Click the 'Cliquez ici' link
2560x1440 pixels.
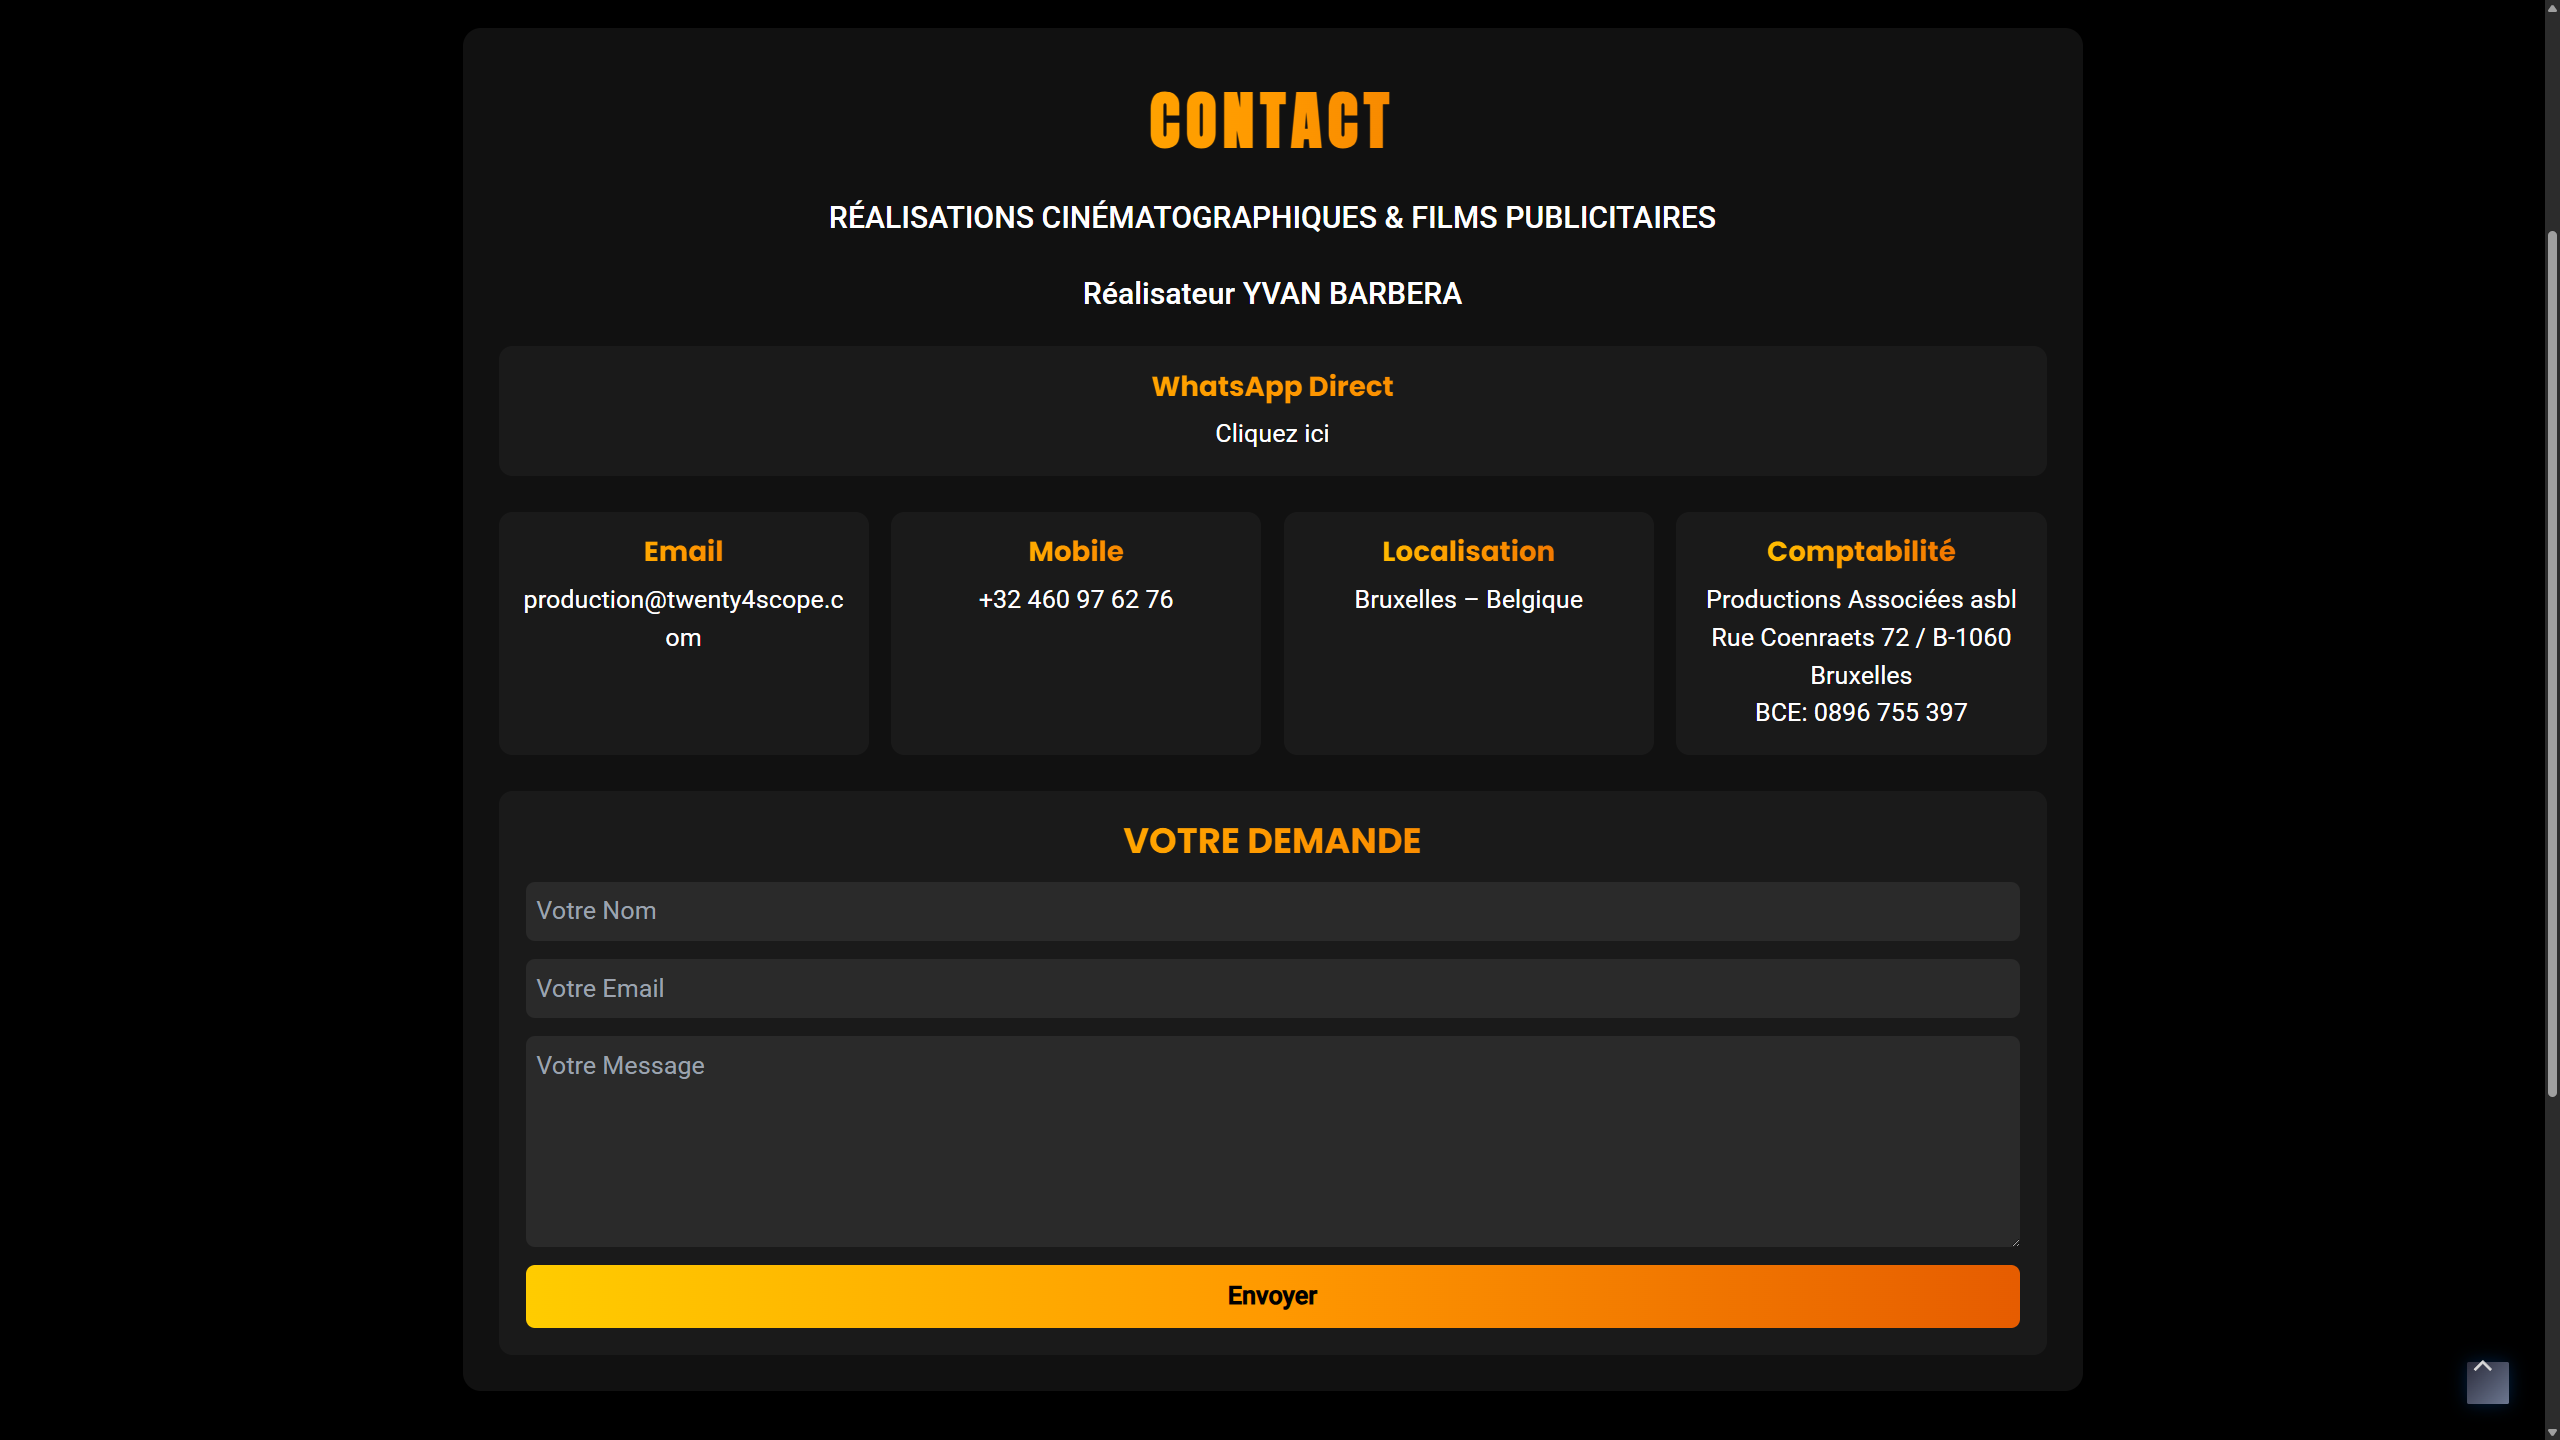coord(1271,433)
